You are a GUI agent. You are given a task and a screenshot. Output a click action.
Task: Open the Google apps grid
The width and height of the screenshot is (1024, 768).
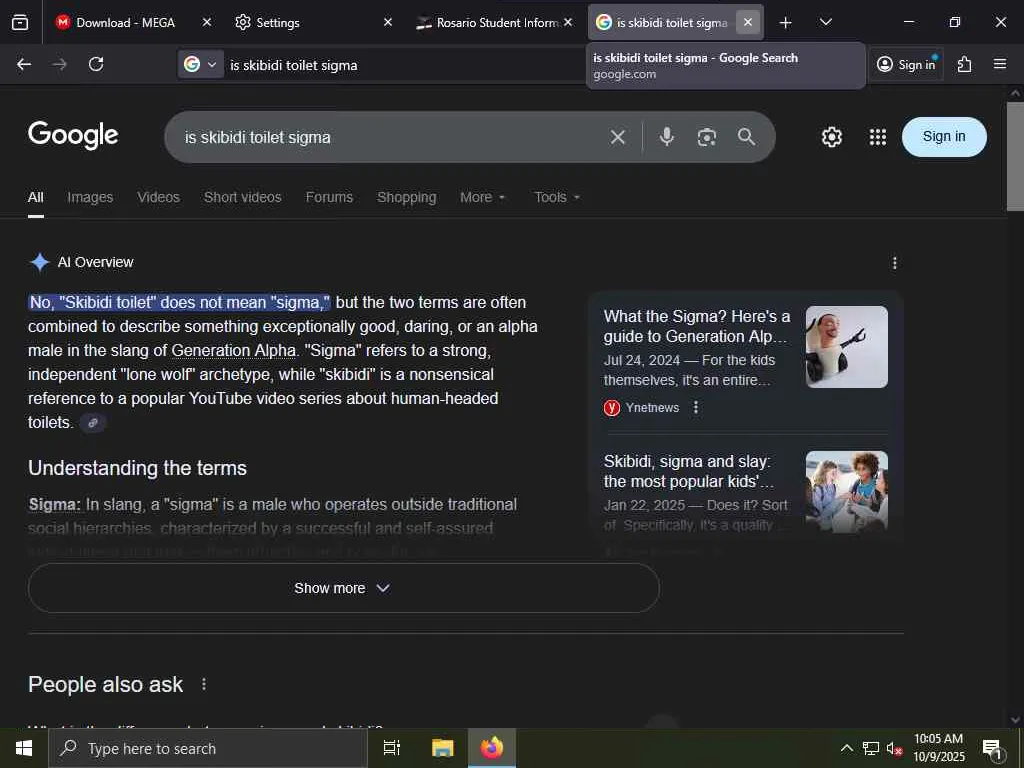[x=878, y=137]
